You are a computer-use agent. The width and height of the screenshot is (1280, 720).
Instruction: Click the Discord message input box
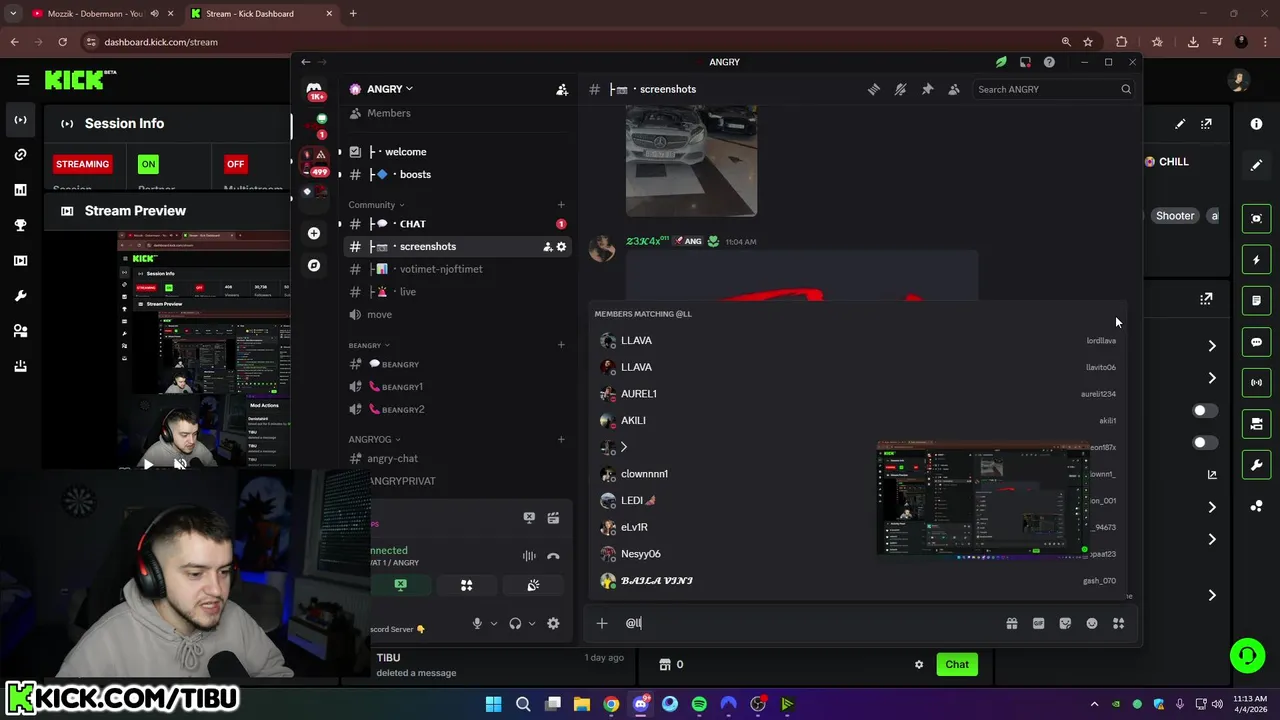click(810, 623)
